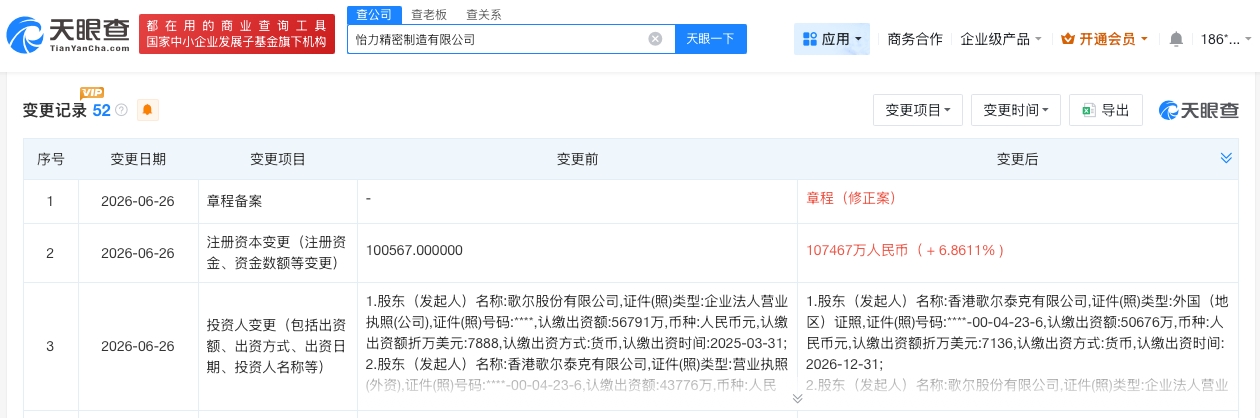Switch to the 查老板 tab
This screenshot has width=1260, height=418.
pyautogui.click(x=427, y=14)
